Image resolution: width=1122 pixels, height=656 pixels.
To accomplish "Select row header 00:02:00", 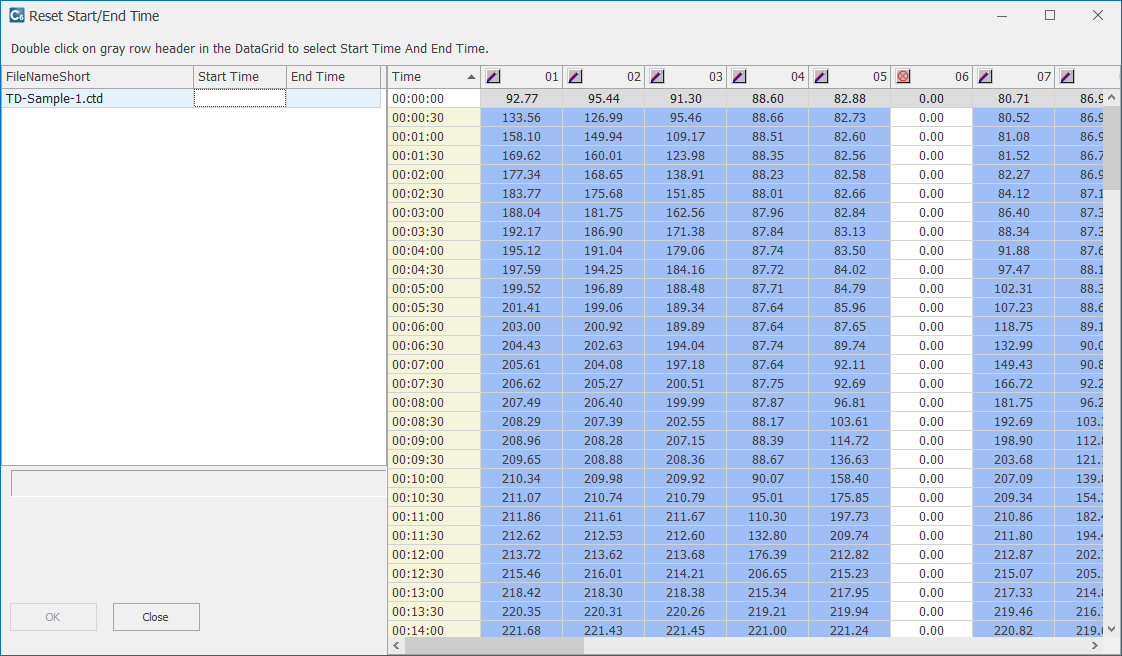I will pyautogui.click(x=434, y=175).
